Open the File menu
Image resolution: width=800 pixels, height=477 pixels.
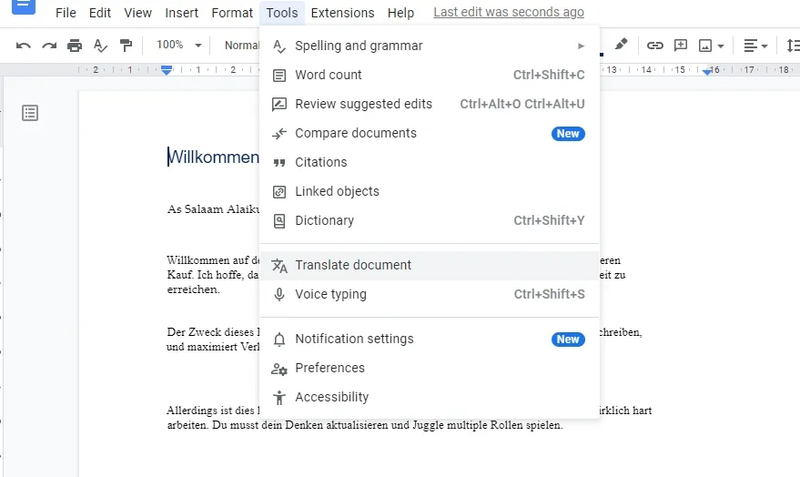pos(66,13)
